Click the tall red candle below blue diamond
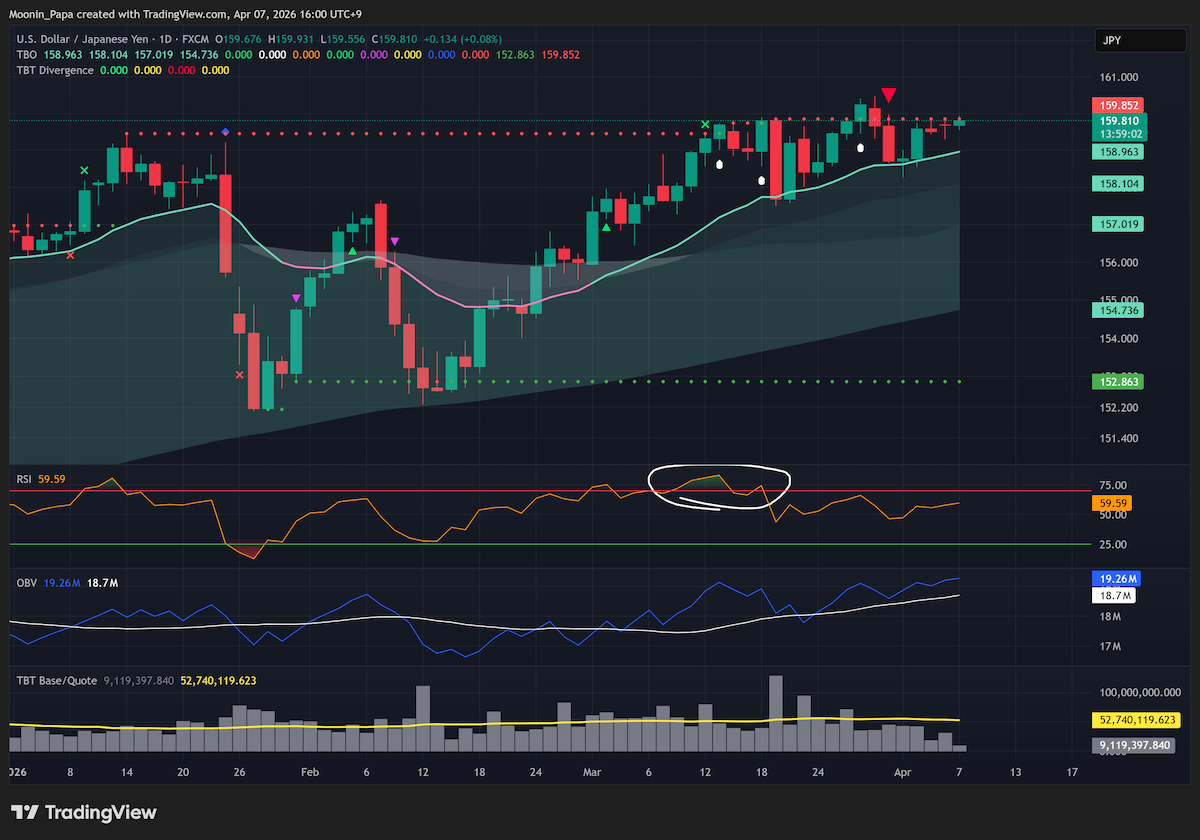 point(226,224)
